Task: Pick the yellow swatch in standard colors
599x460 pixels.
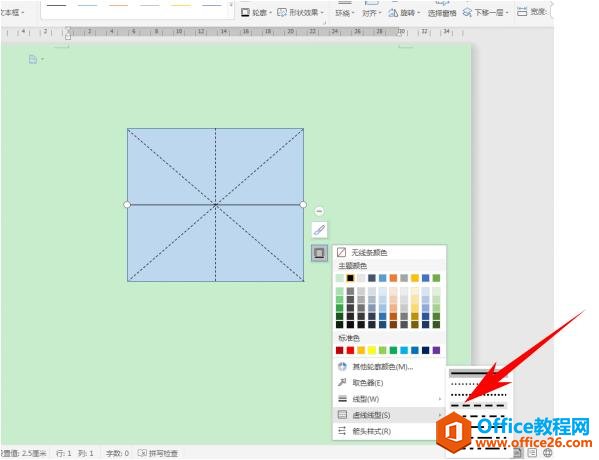Action: tap(372, 350)
